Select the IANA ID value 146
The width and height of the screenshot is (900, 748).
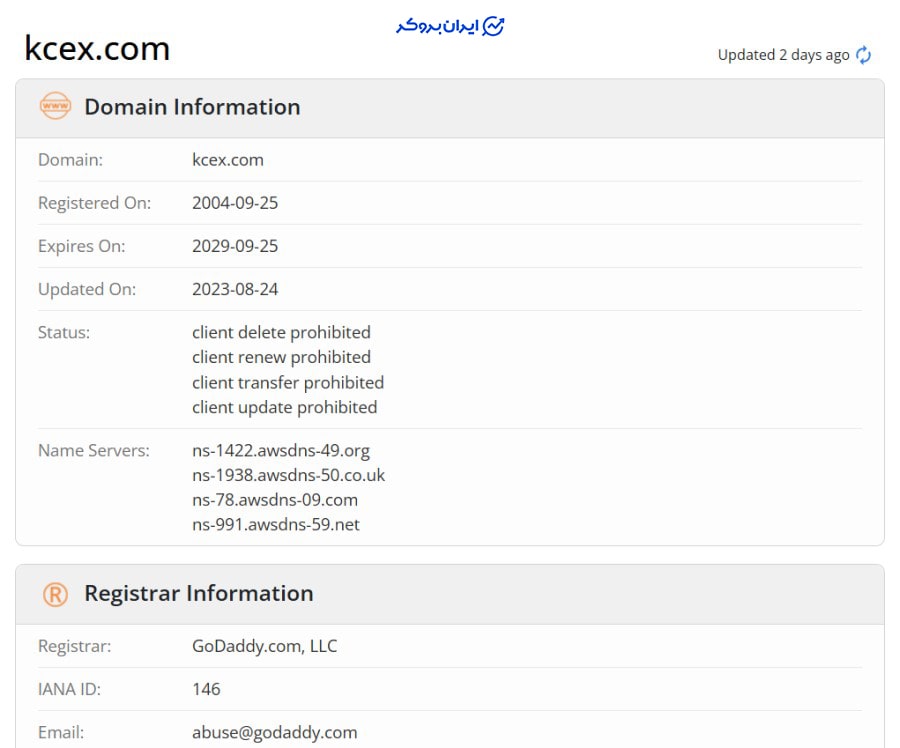[x=206, y=689]
